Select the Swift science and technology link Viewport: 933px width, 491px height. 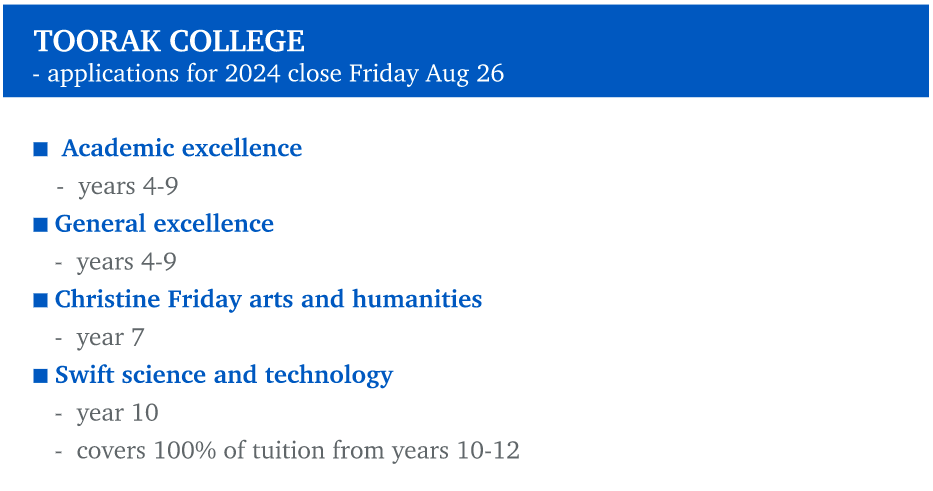(224, 375)
